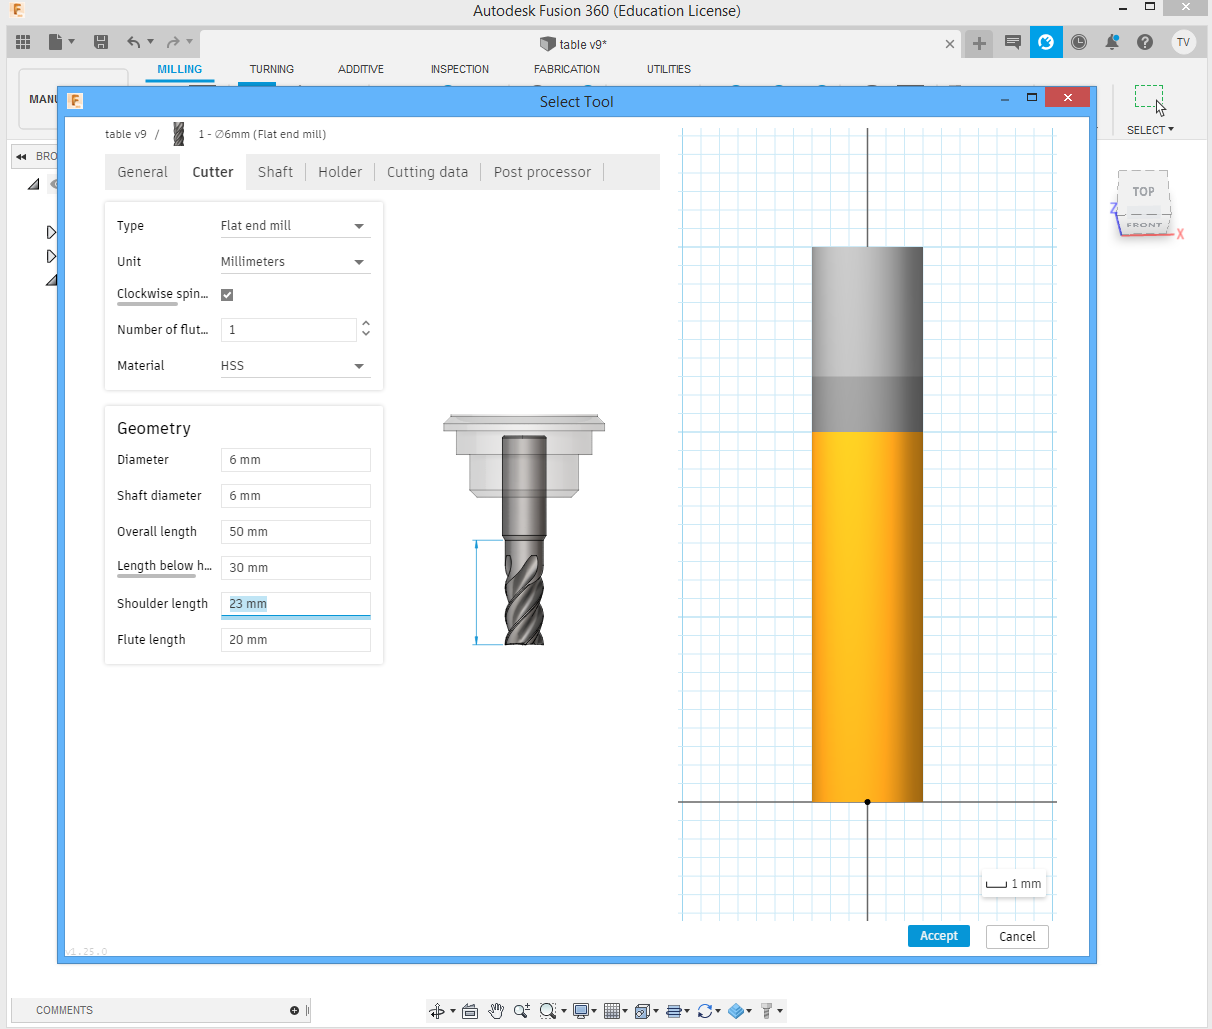The image size is (1212, 1029).
Task: Open the Grid settings dropdown arrow
Action: [625, 1011]
